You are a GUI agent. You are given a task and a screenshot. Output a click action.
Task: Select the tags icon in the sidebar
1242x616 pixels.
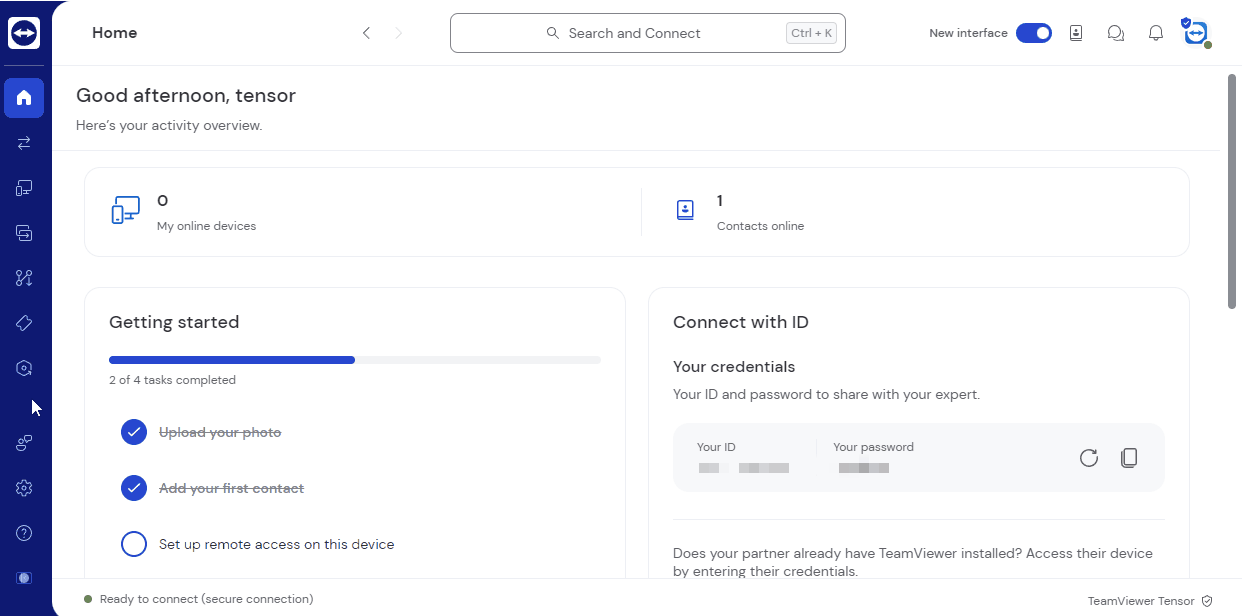[24, 322]
